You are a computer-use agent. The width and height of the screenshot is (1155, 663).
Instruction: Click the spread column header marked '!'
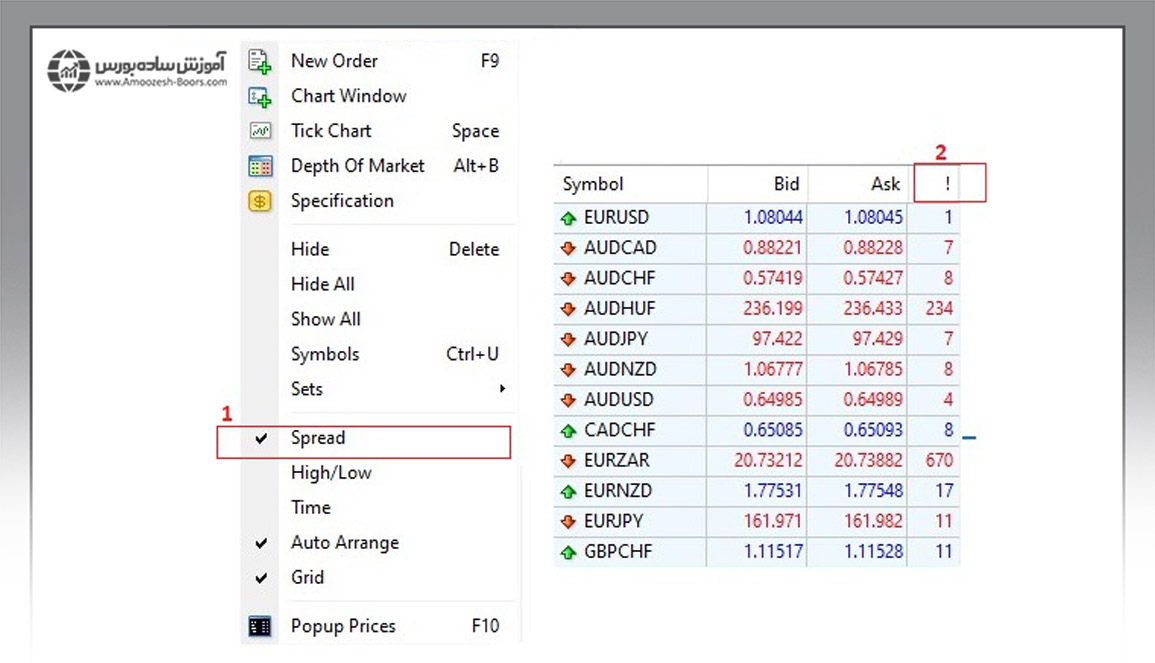pyautogui.click(x=946, y=184)
